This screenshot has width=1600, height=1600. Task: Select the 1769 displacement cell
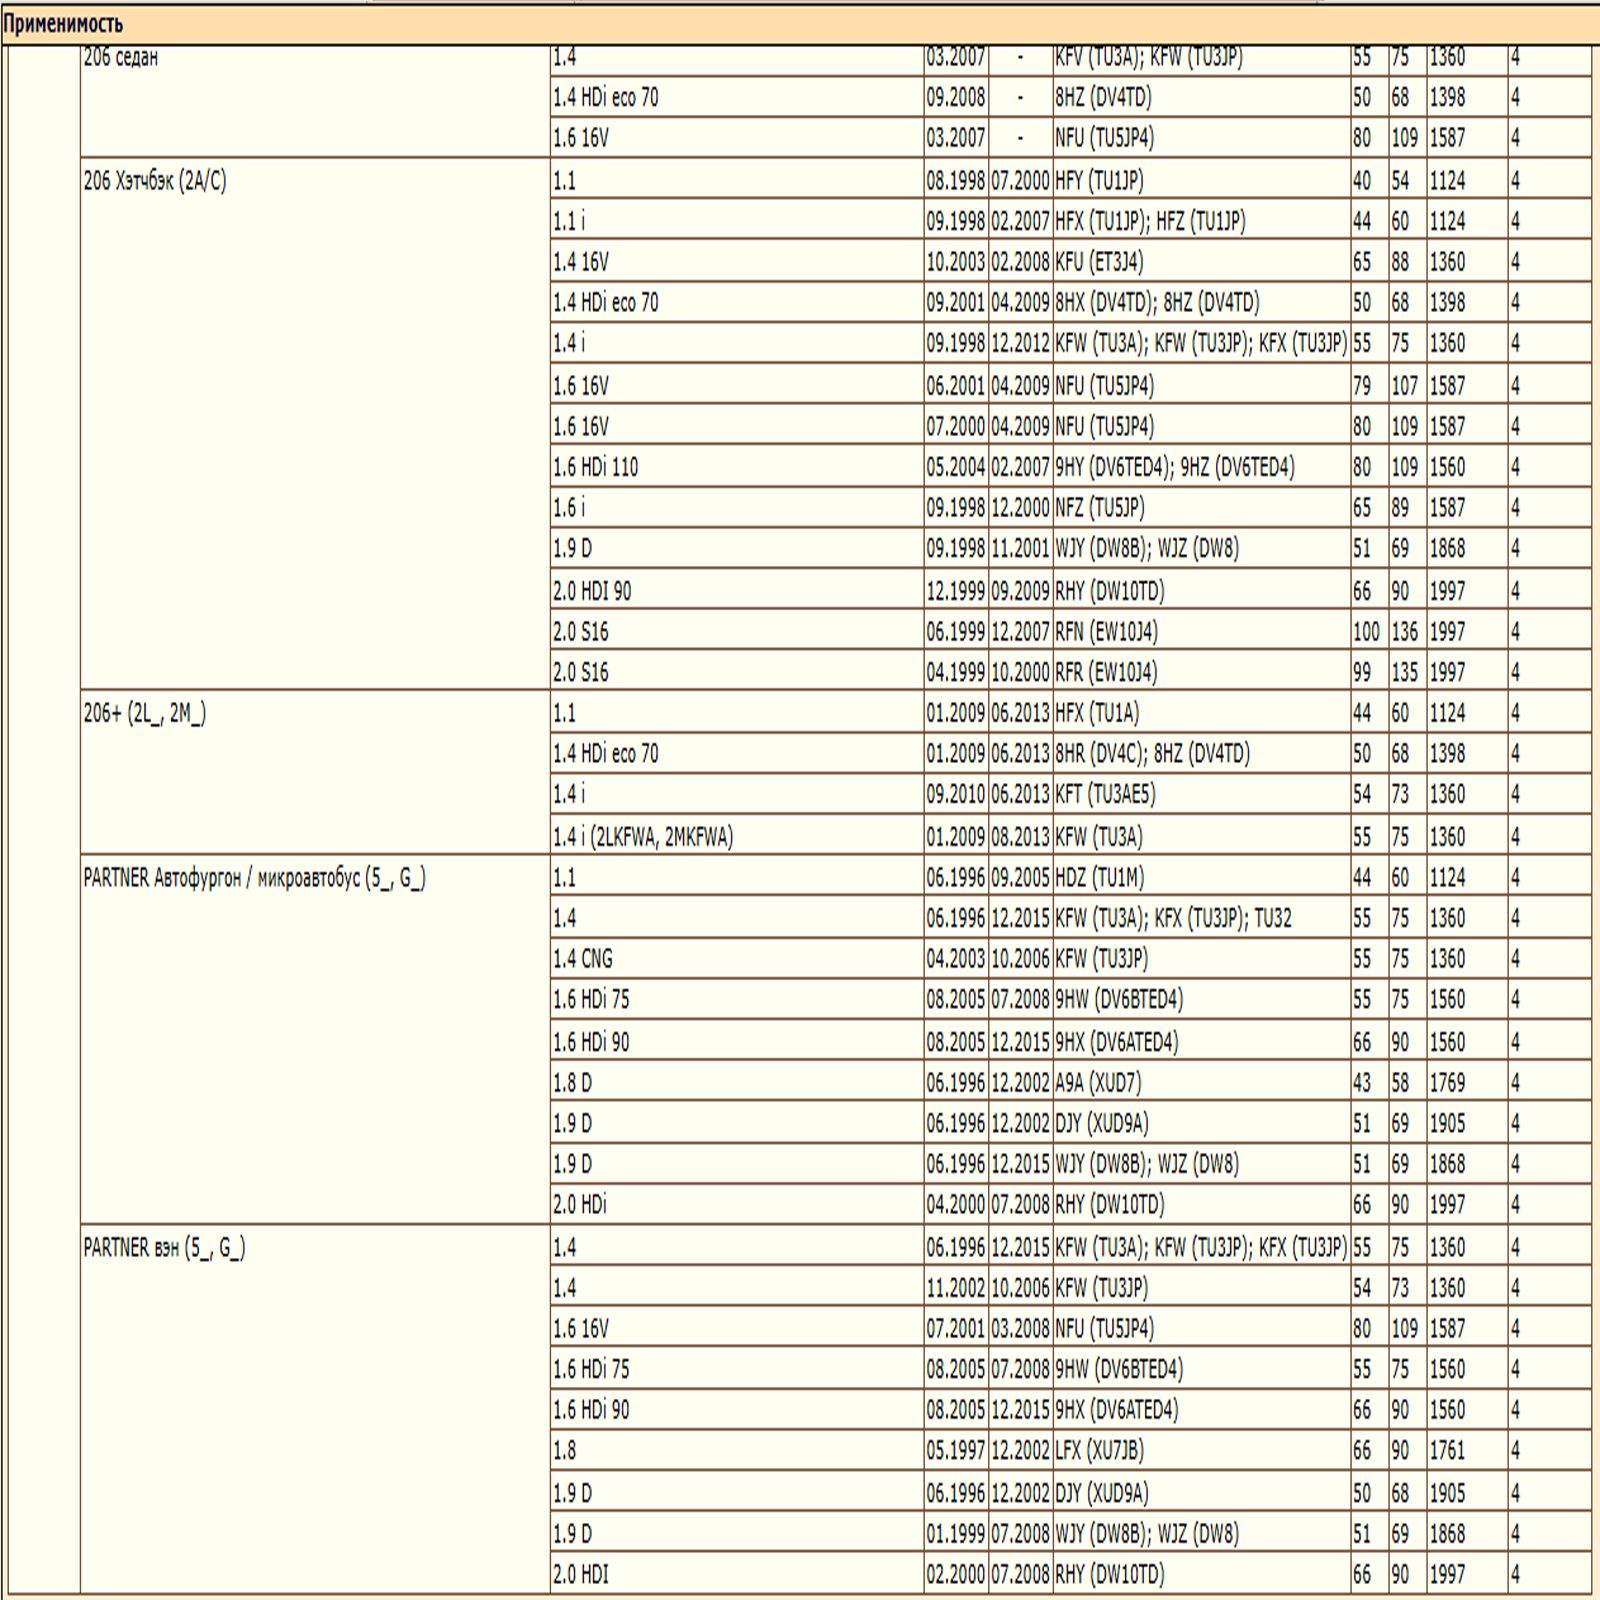pyautogui.click(x=1446, y=1083)
